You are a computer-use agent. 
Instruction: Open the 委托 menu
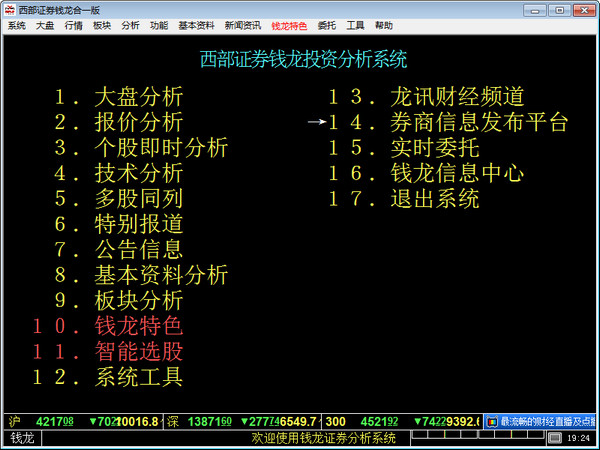click(x=327, y=26)
